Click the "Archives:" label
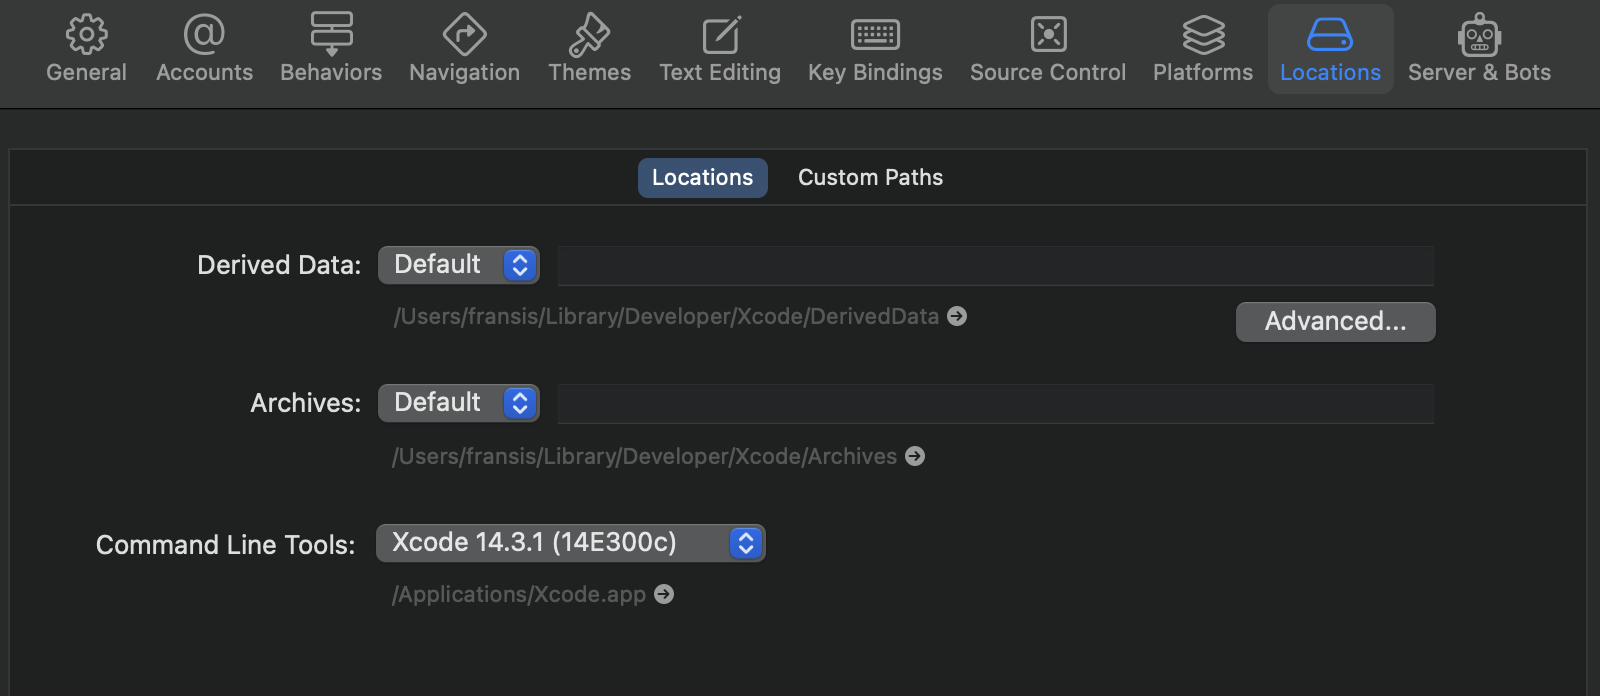 click(x=306, y=403)
